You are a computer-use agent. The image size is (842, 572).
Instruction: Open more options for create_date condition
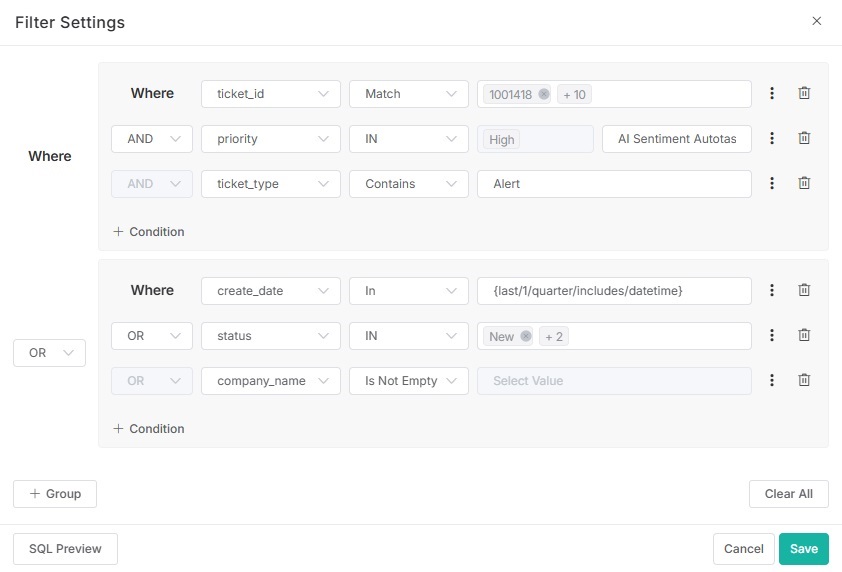[x=772, y=290]
